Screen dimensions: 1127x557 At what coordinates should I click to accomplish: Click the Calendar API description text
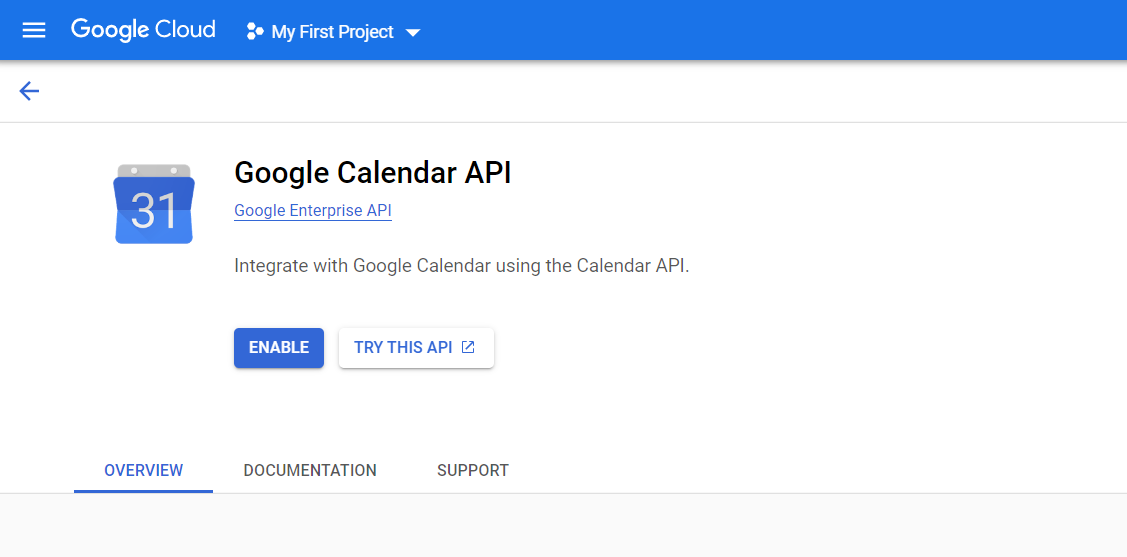pos(461,266)
